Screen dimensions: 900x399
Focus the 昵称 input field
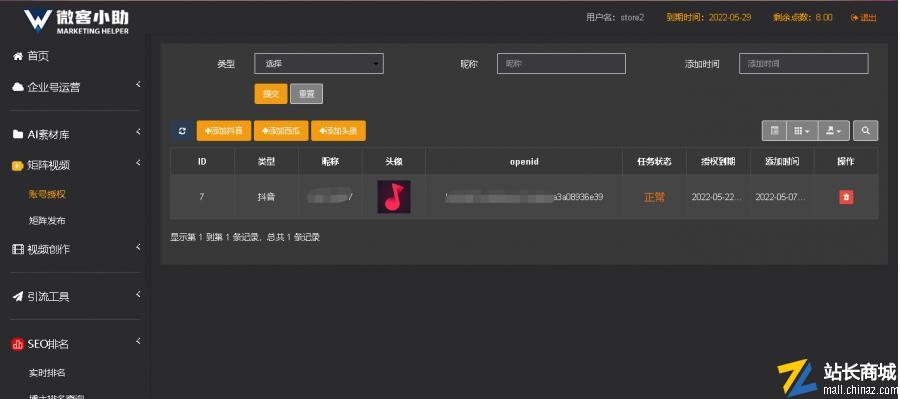click(561, 64)
